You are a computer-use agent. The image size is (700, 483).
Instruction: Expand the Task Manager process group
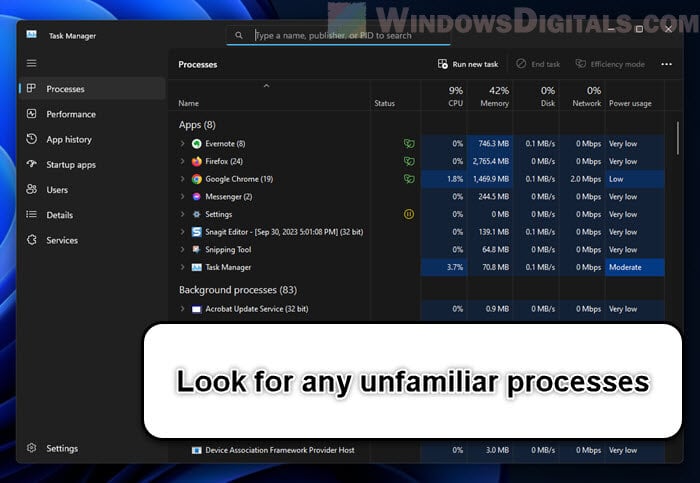coord(182,267)
